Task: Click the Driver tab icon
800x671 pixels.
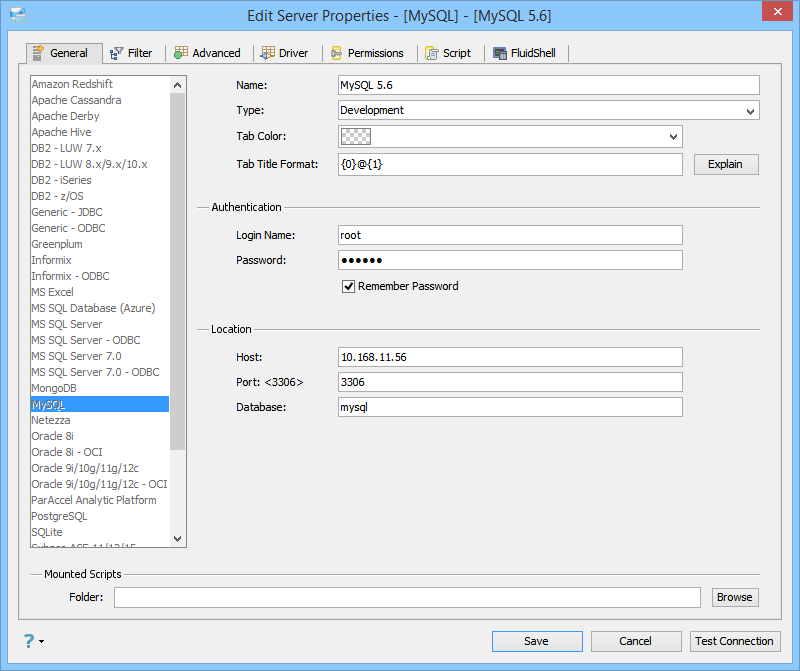Action: click(267, 53)
